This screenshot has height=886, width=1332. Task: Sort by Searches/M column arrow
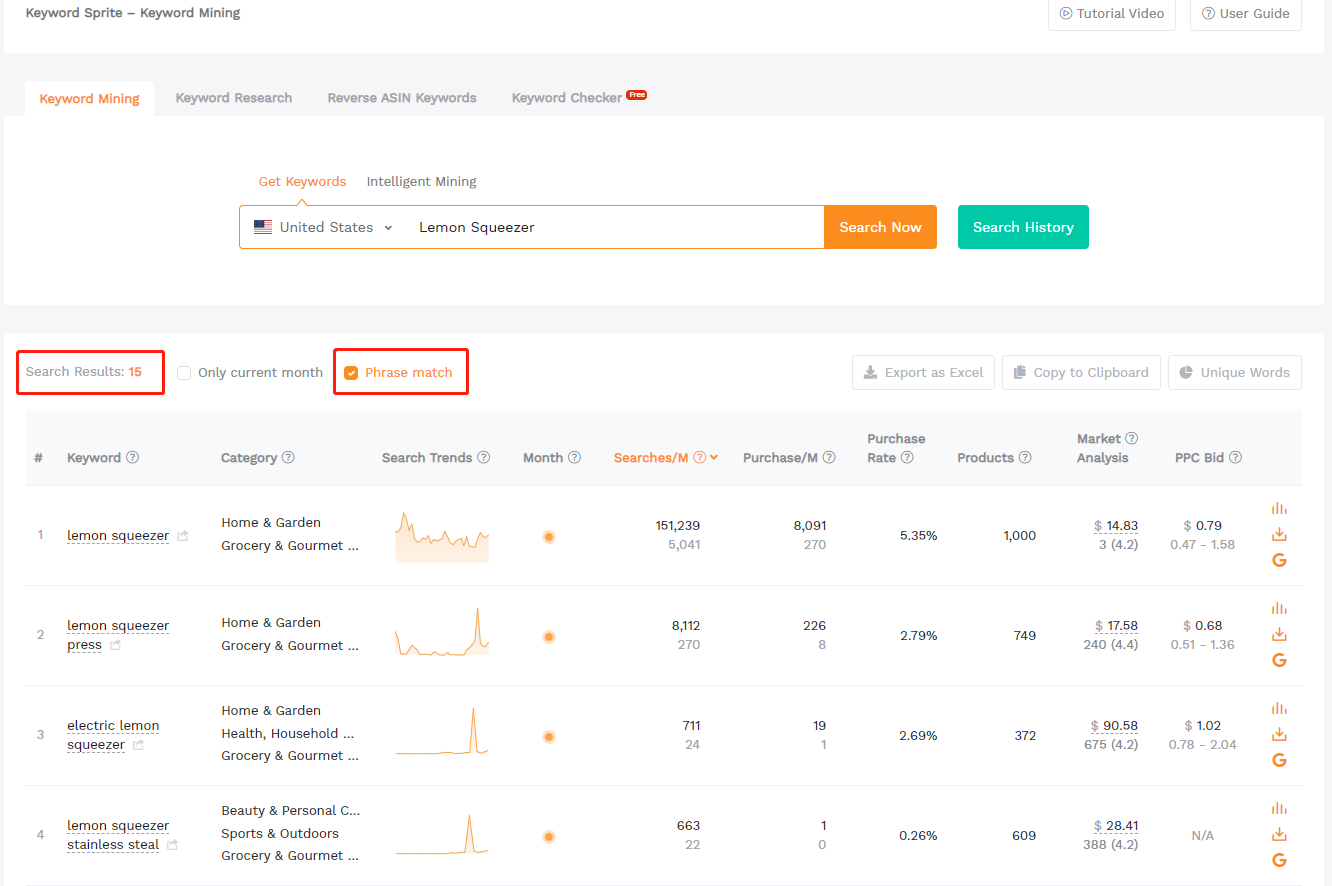pyautogui.click(x=714, y=458)
